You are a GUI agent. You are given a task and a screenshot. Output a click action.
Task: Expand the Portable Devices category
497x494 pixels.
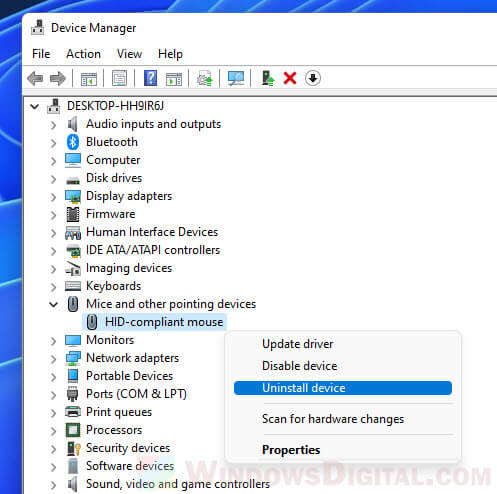(53, 377)
